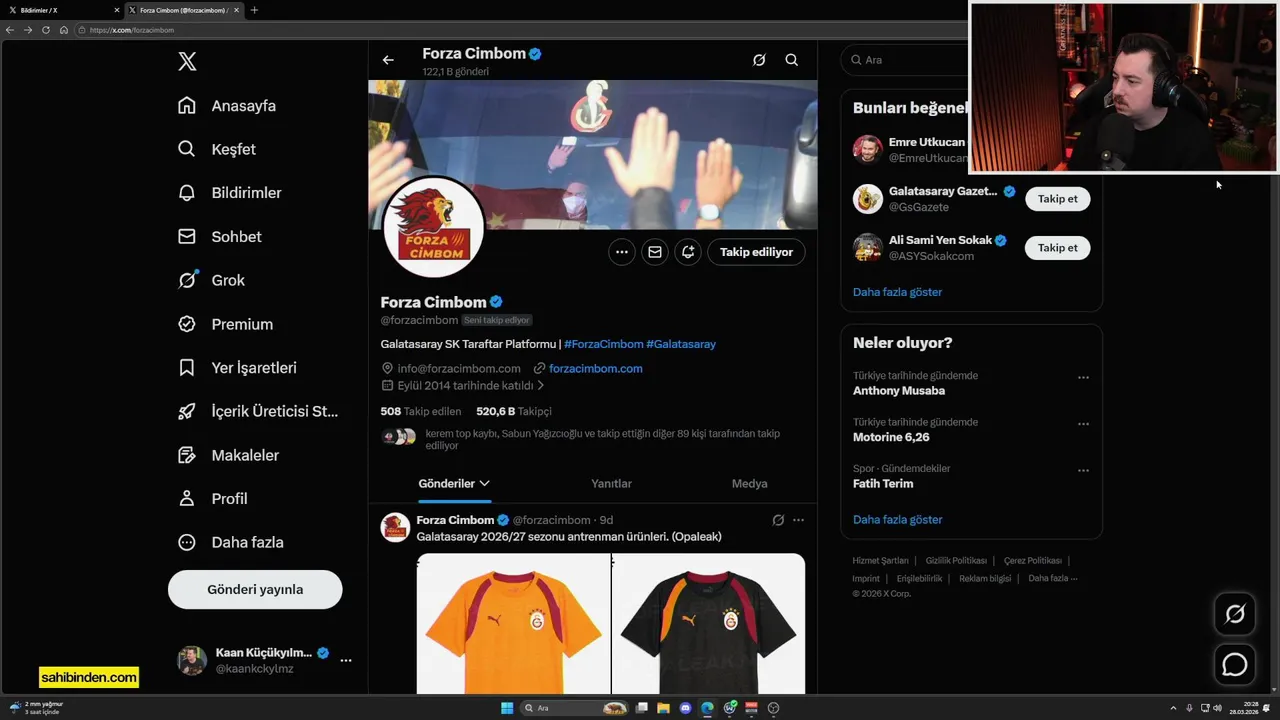Click the Grok icon in profile header
The image size is (1280, 720).
point(759,60)
